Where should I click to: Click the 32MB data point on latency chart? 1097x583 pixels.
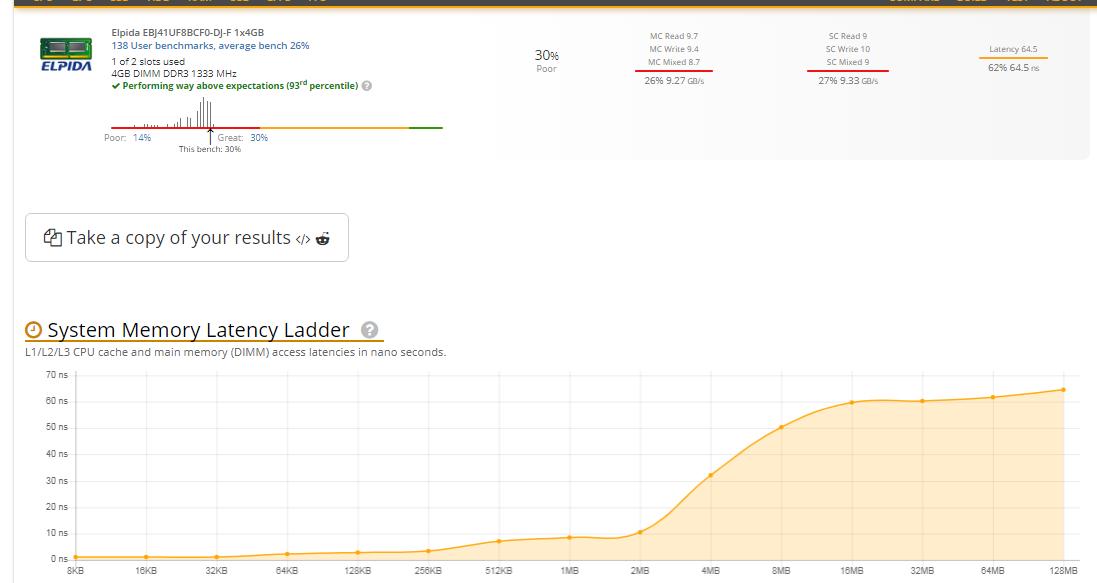pyautogui.click(x=923, y=401)
